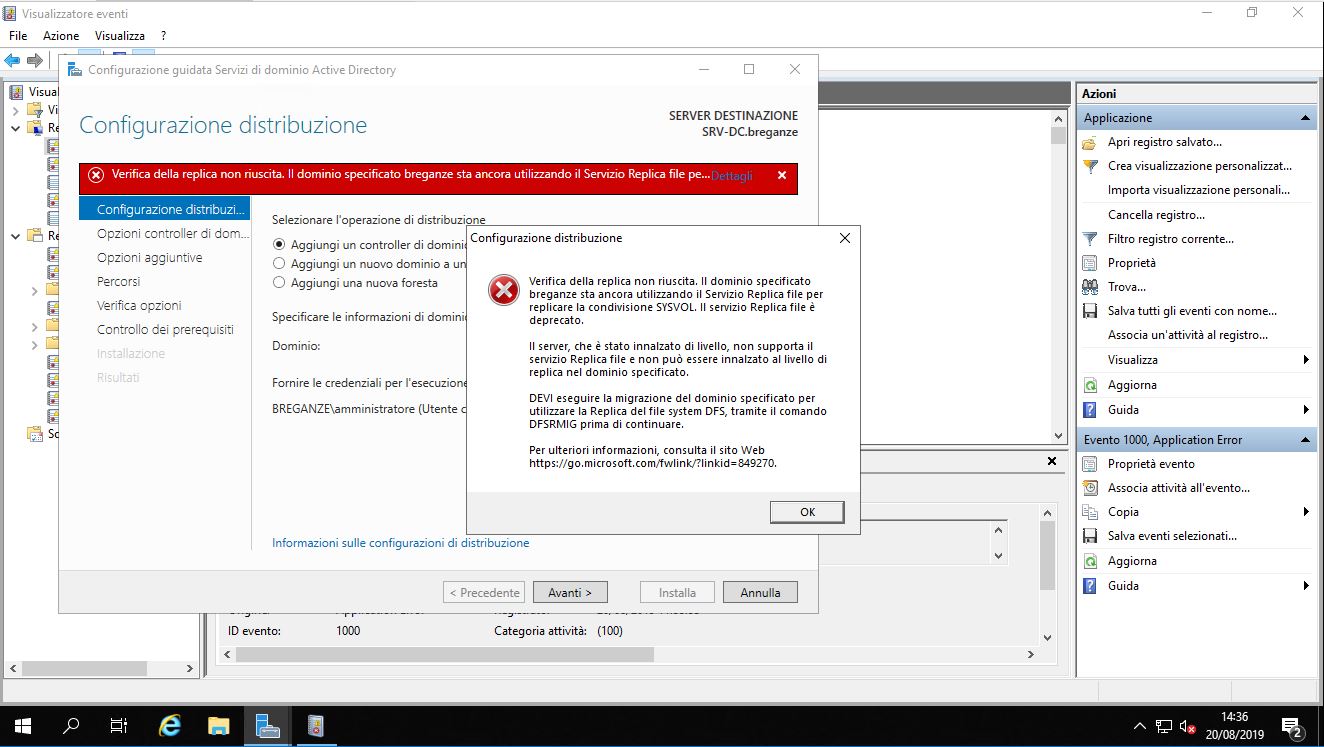The width and height of the screenshot is (1324, 747).
Task: Open Task View on taskbar
Action: (119, 726)
